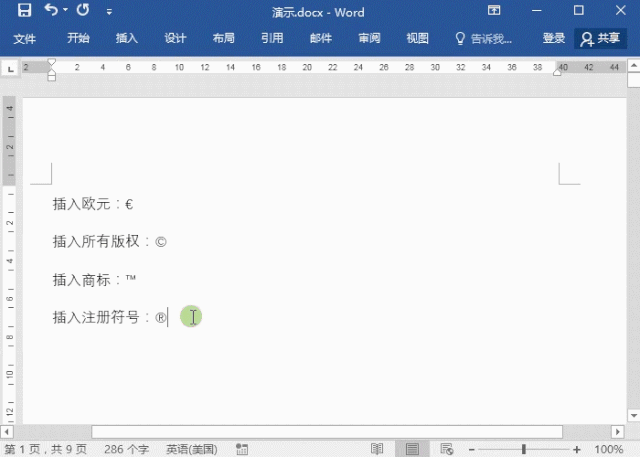Click the vertical scrollbar up arrow
Image resolution: width=640 pixels, height=457 pixels.
tap(633, 66)
